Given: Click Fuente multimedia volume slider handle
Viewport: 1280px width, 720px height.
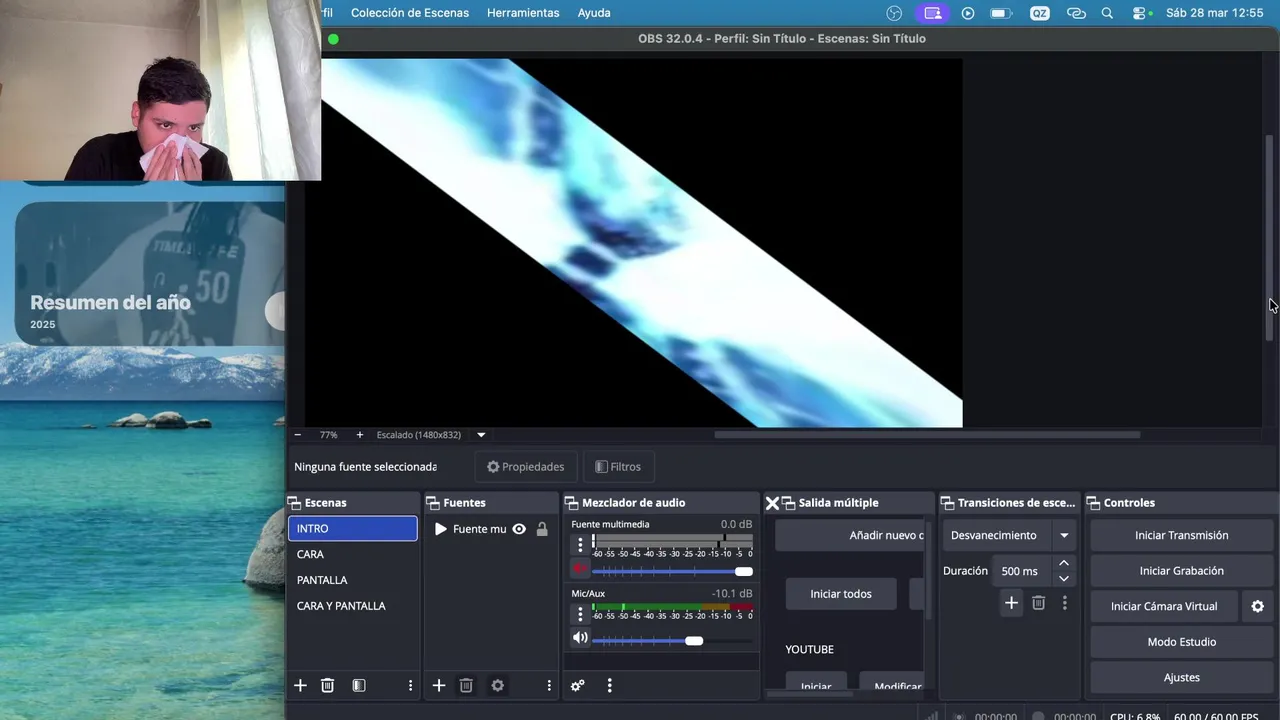Looking at the screenshot, I should [743, 571].
